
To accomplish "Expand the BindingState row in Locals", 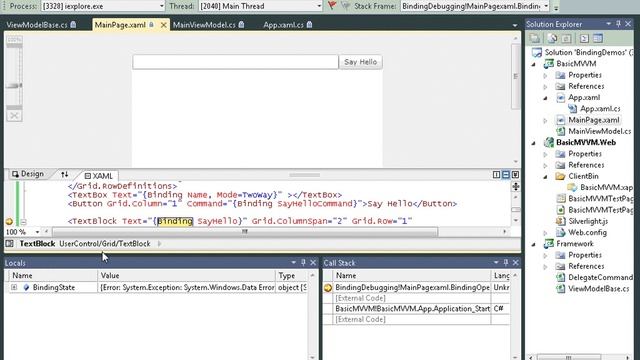I will 14,287.
